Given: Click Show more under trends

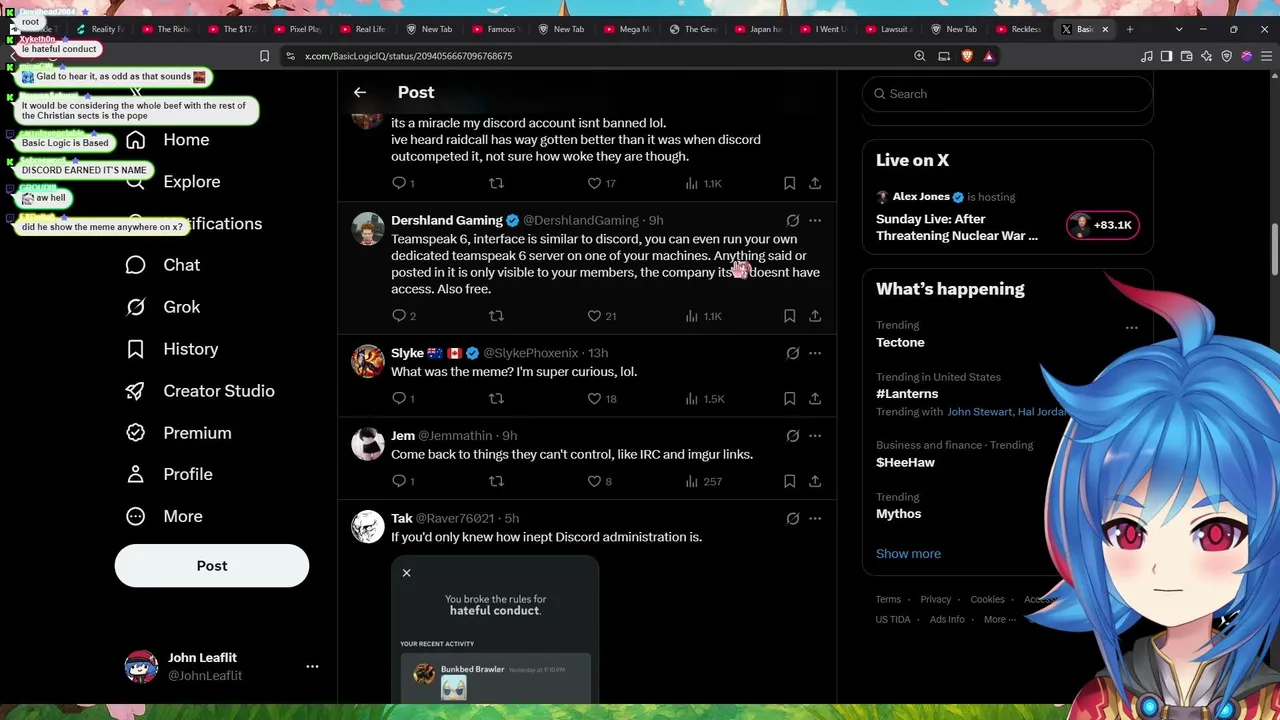Looking at the screenshot, I should pos(908,554).
